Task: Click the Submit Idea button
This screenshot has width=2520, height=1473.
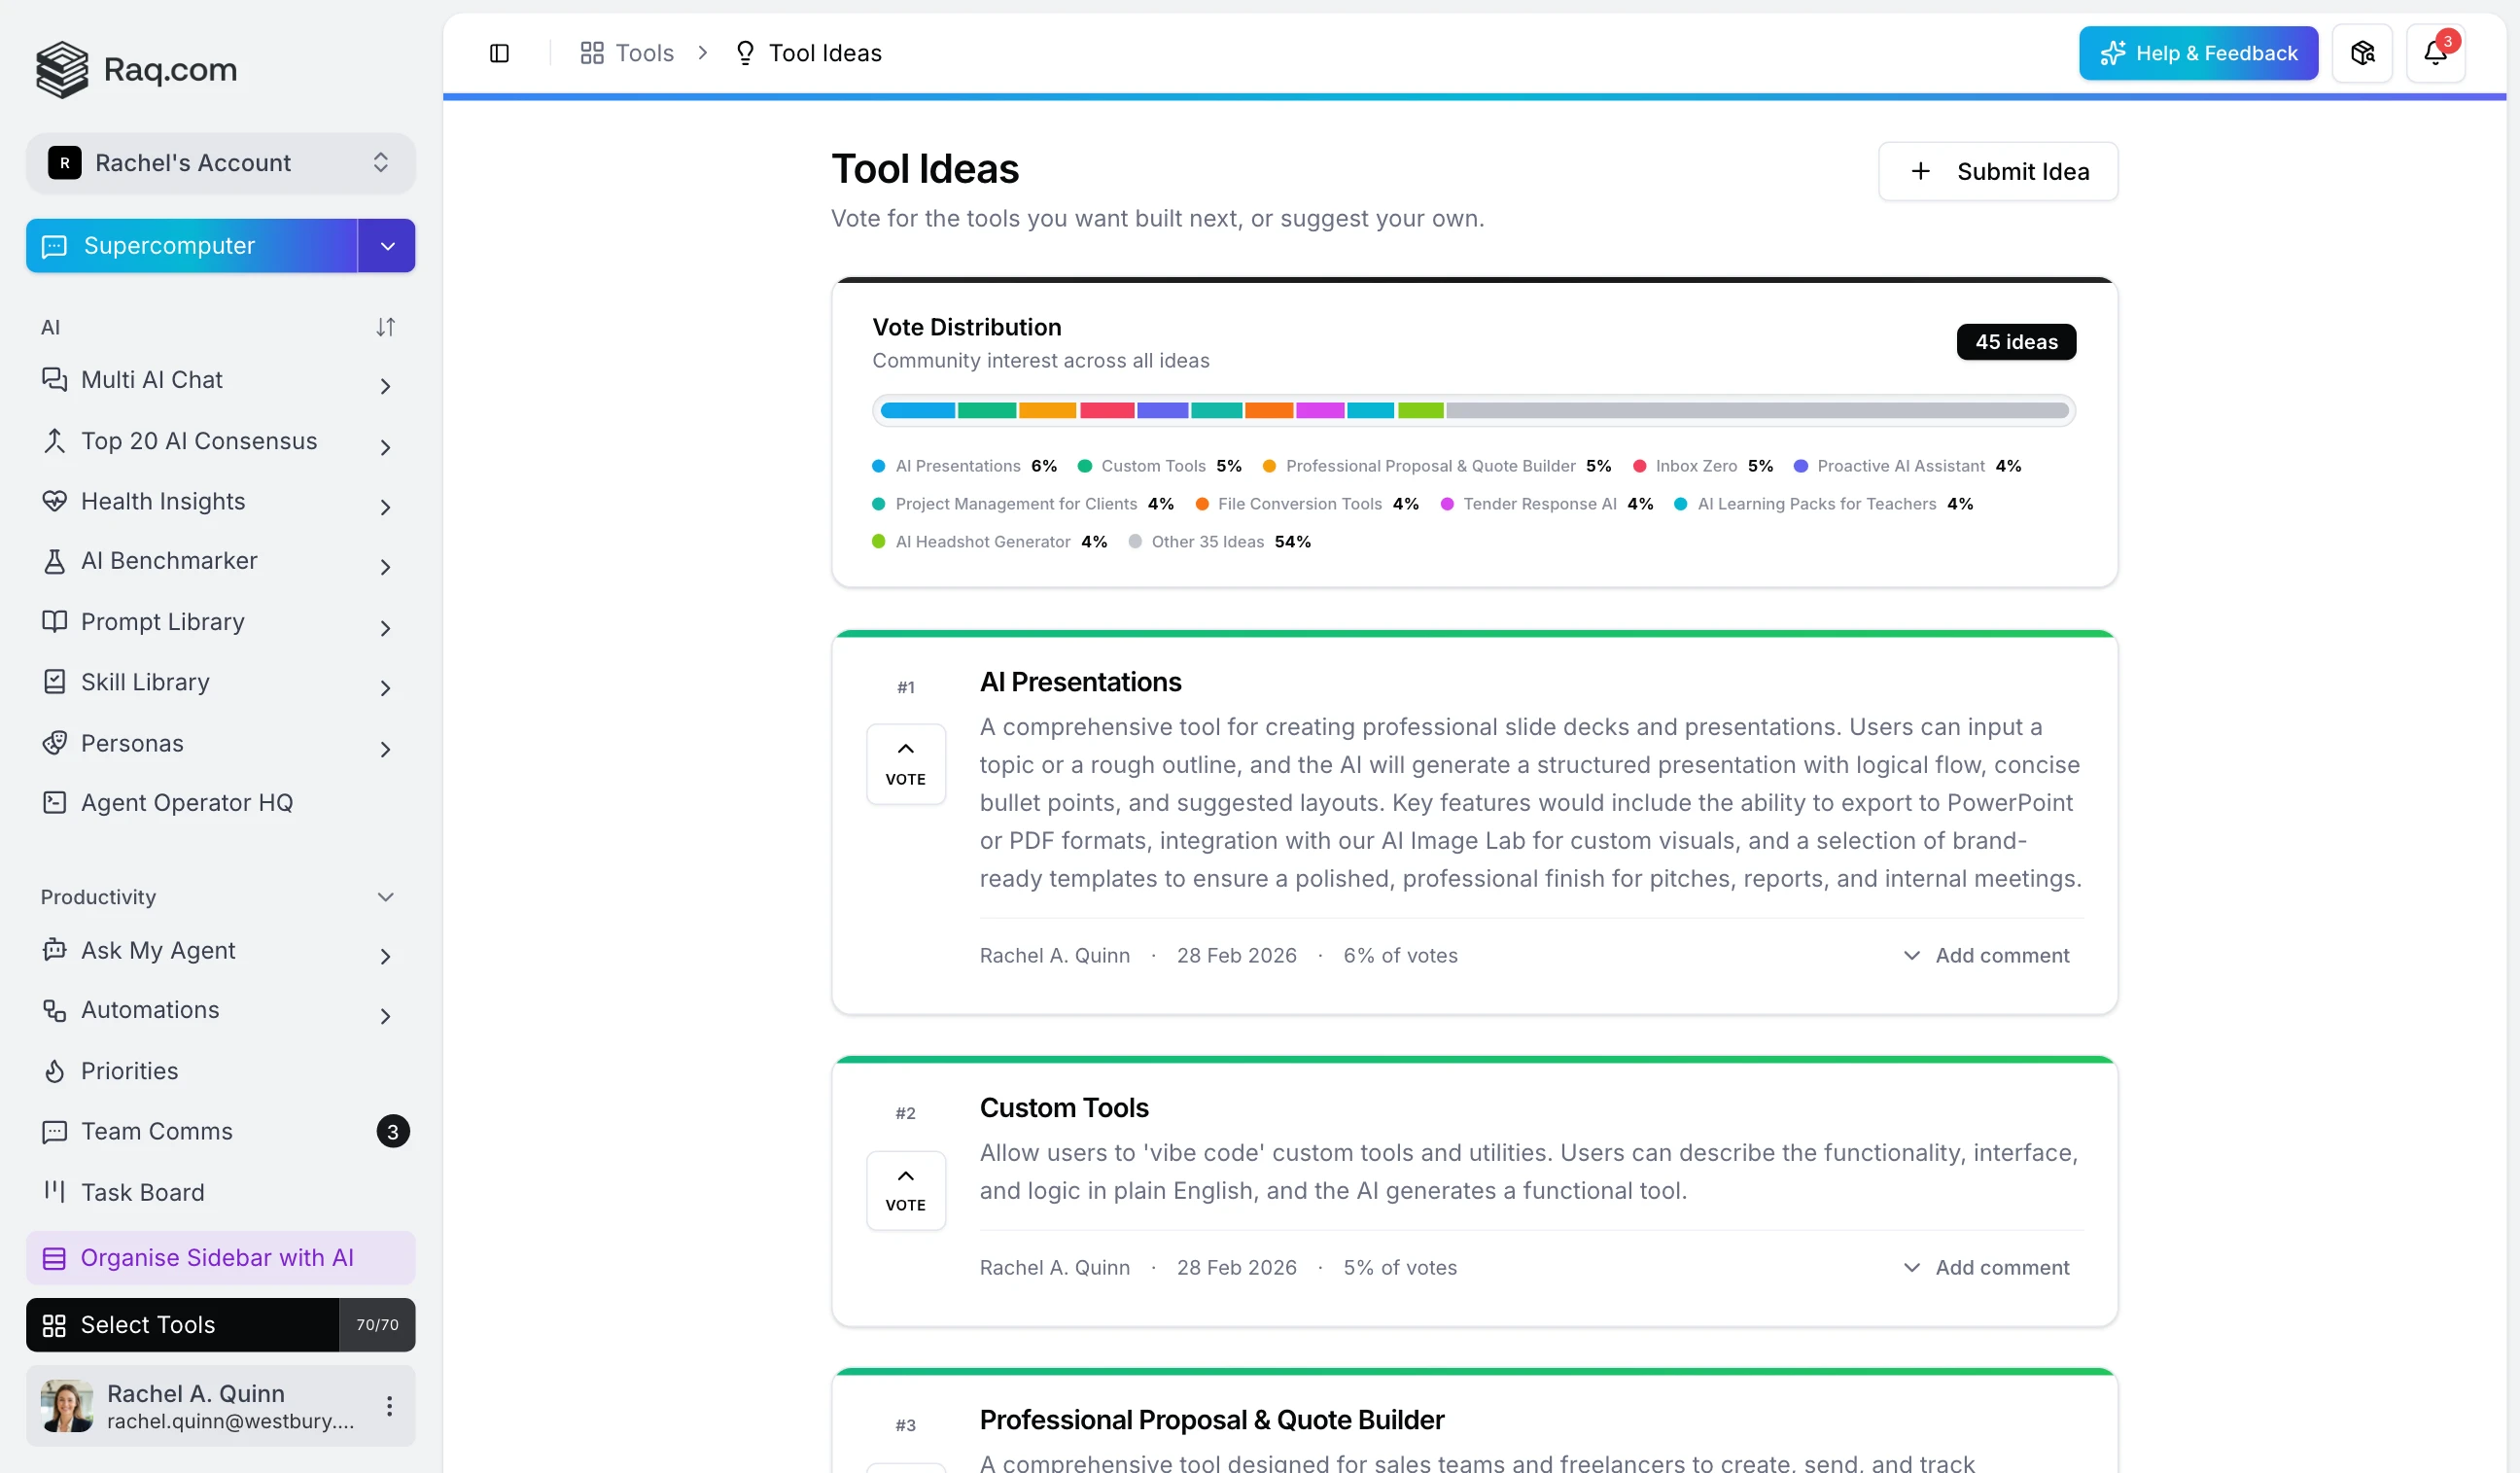Action: [x=1997, y=171]
